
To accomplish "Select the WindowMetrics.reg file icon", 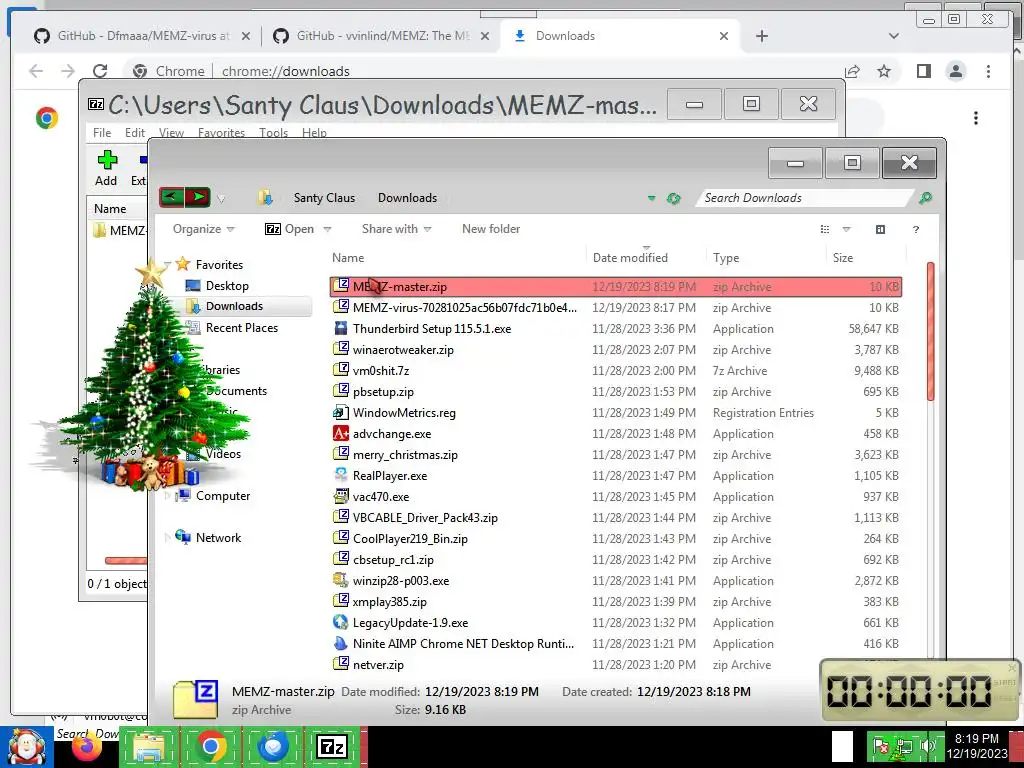I will [x=340, y=413].
